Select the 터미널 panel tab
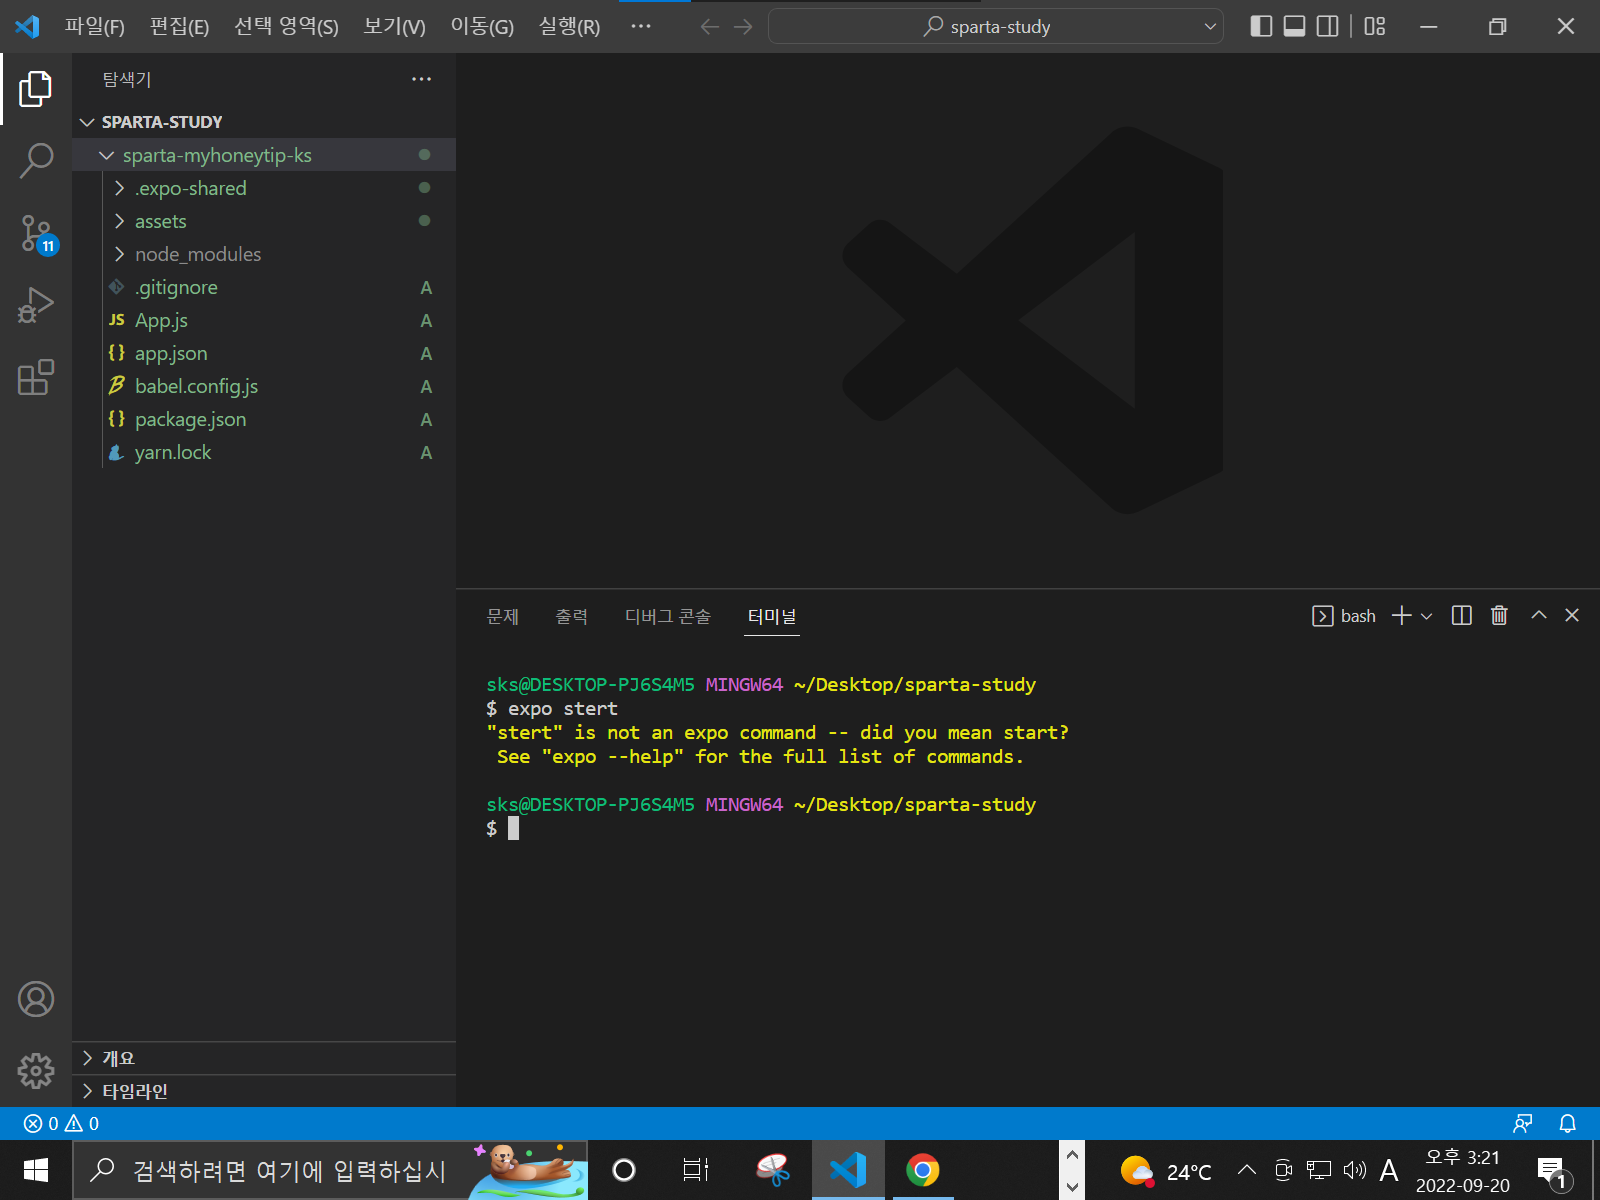 pyautogui.click(x=772, y=617)
